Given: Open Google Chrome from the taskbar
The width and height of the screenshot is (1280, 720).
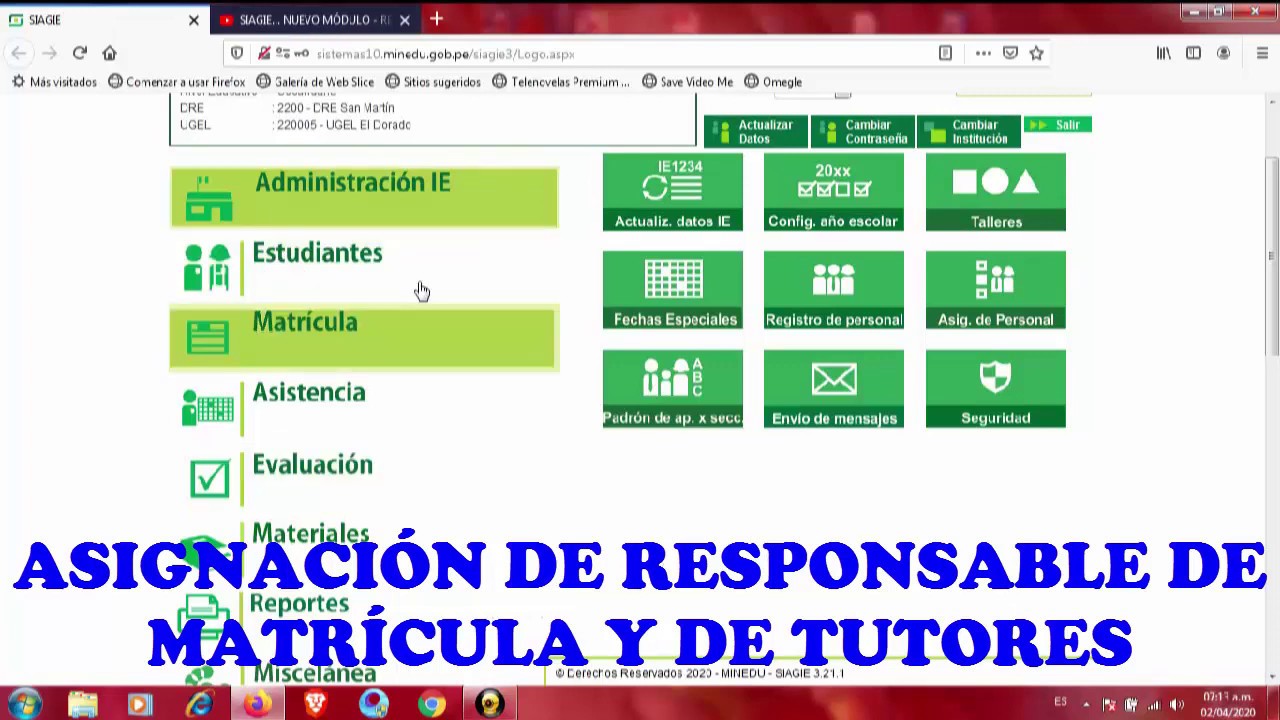Looking at the screenshot, I should [432, 704].
